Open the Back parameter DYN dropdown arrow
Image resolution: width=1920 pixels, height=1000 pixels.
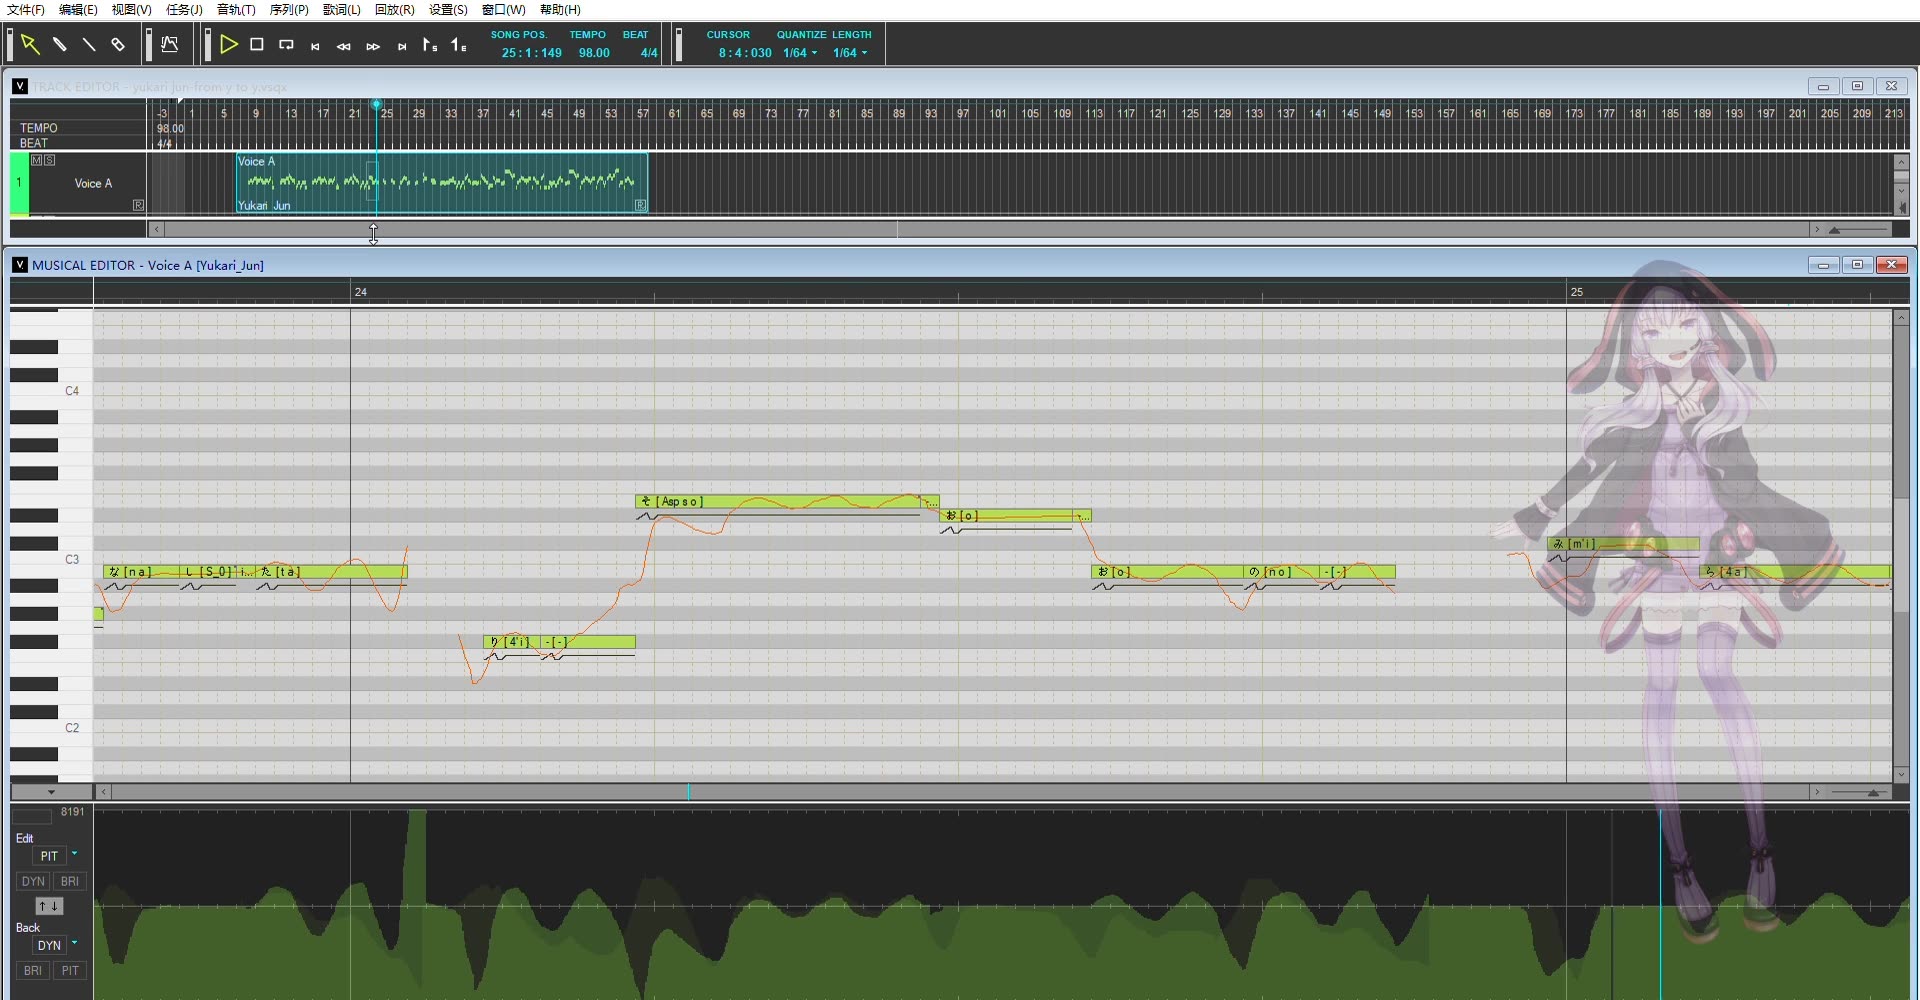tap(74, 943)
